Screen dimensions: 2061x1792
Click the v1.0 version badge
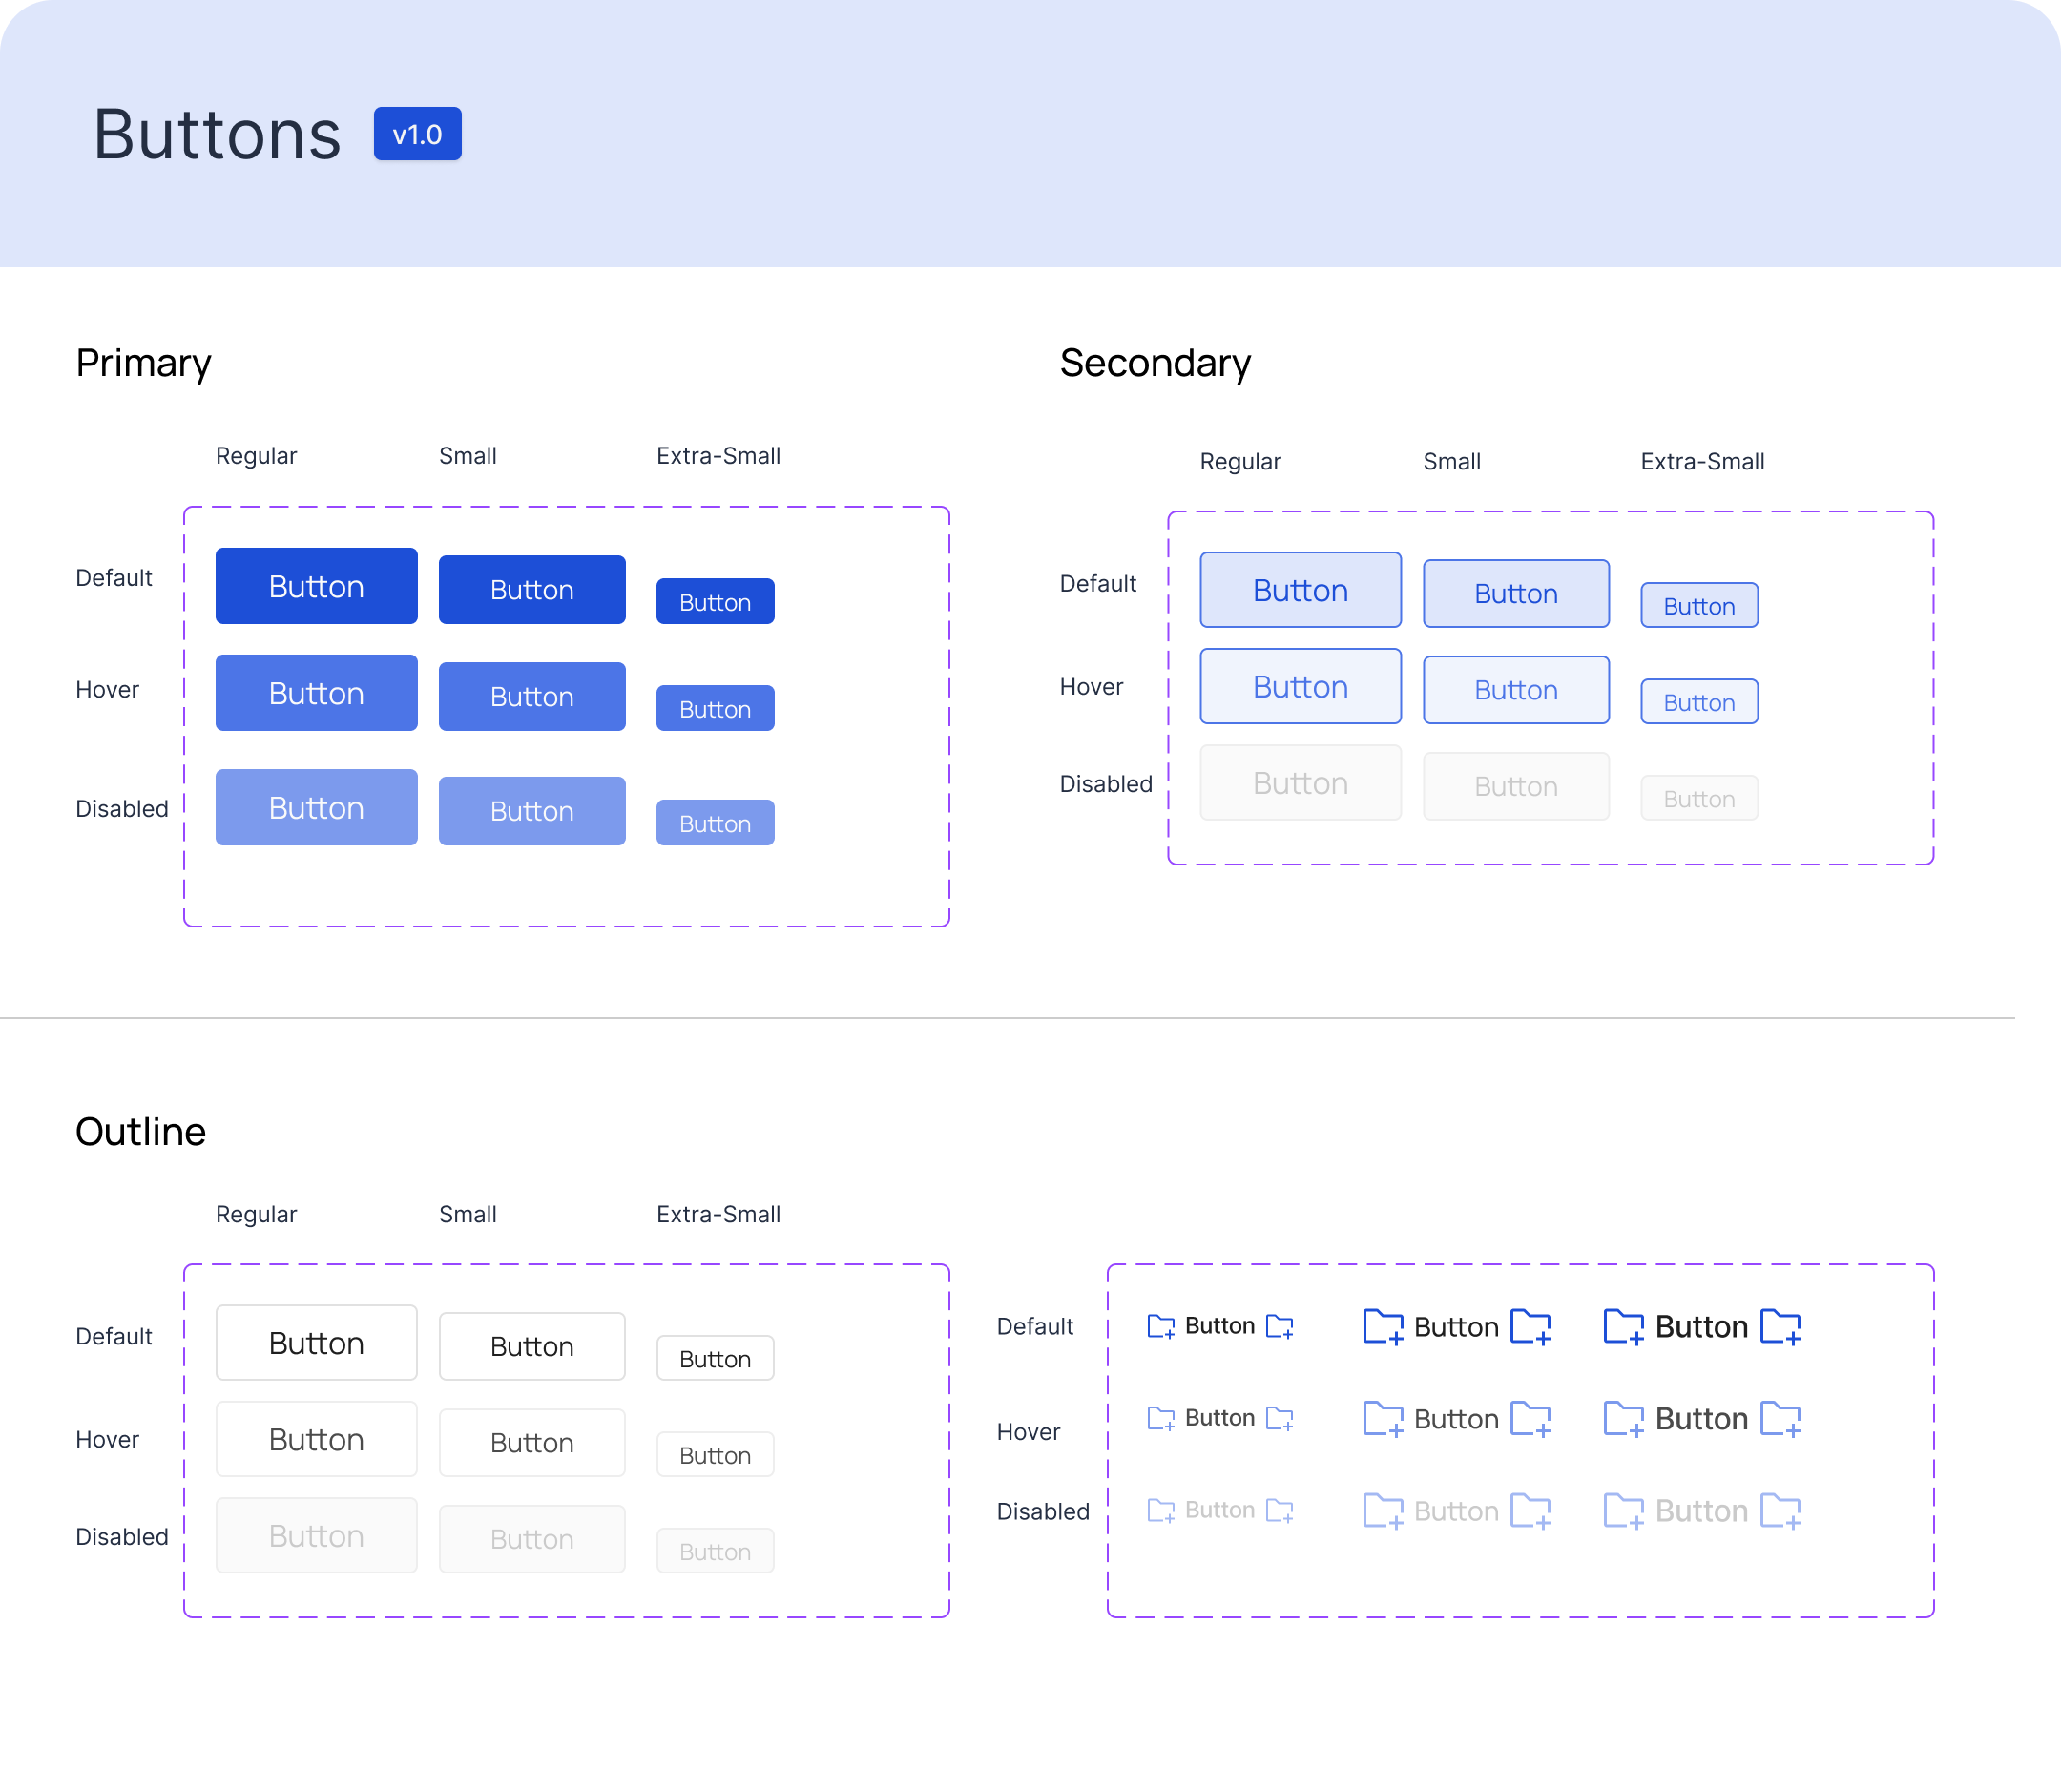417,134
